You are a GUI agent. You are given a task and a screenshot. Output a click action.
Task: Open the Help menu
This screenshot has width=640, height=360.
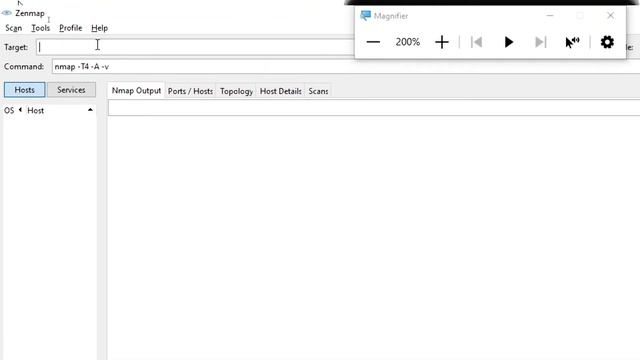pyautogui.click(x=99, y=28)
